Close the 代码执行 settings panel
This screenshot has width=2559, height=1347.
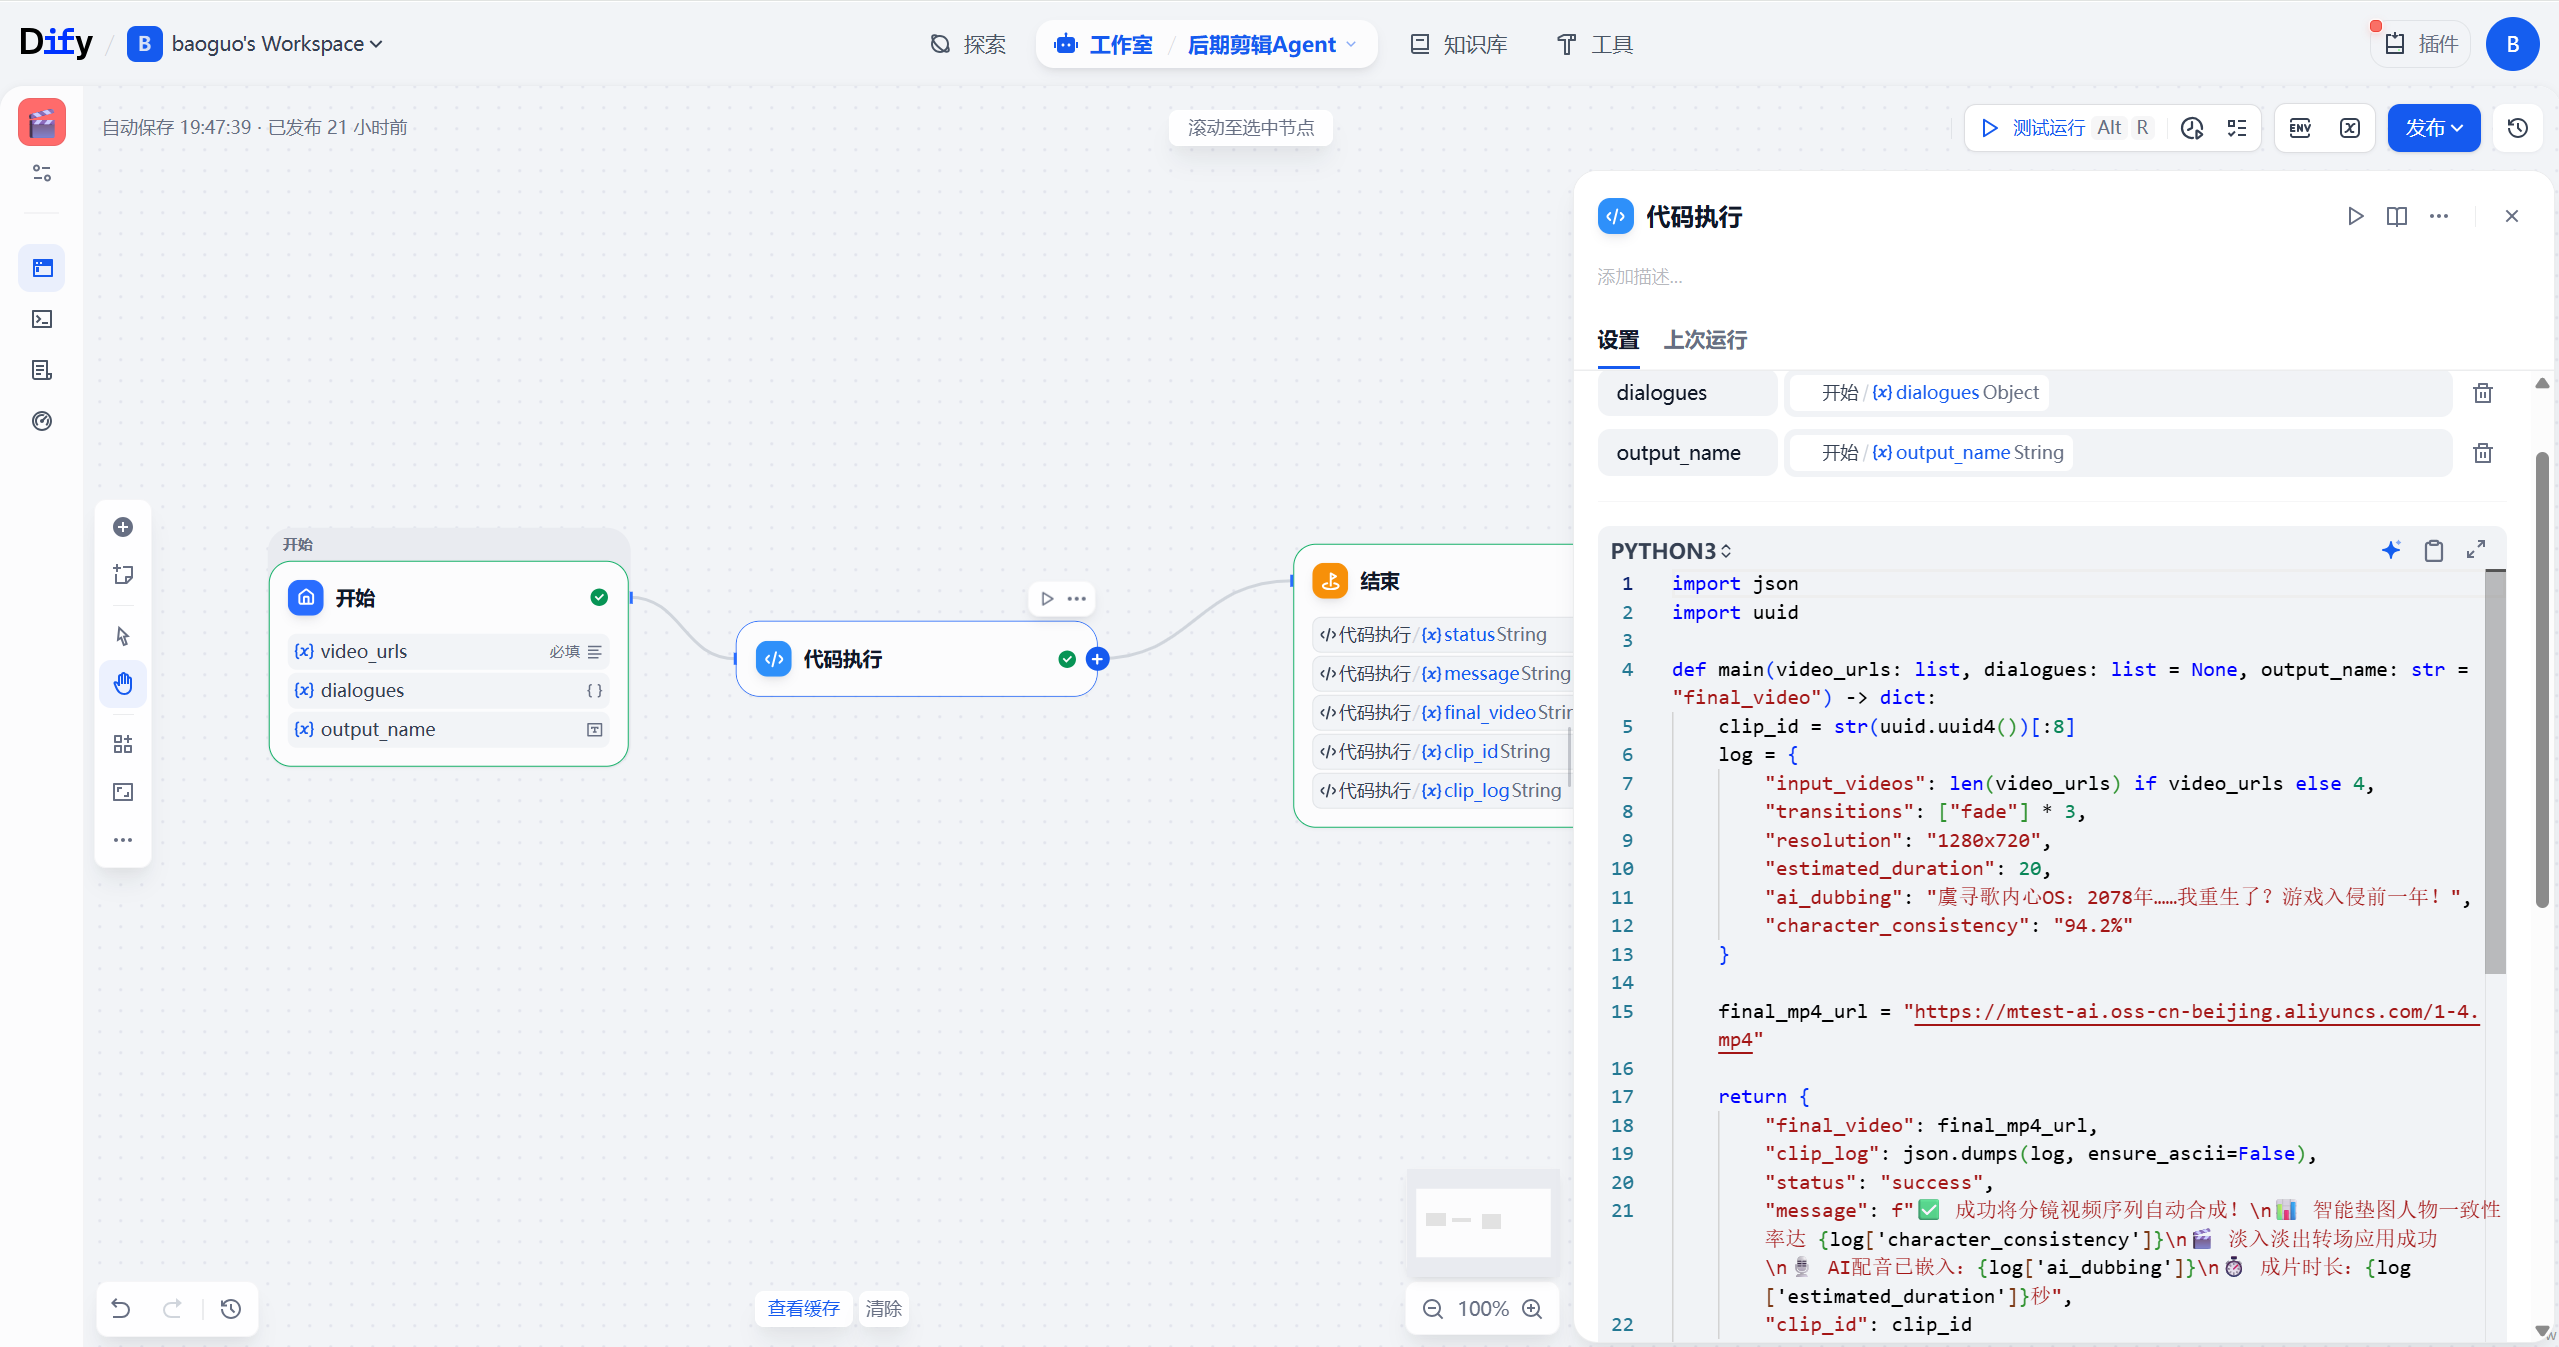click(x=2511, y=216)
